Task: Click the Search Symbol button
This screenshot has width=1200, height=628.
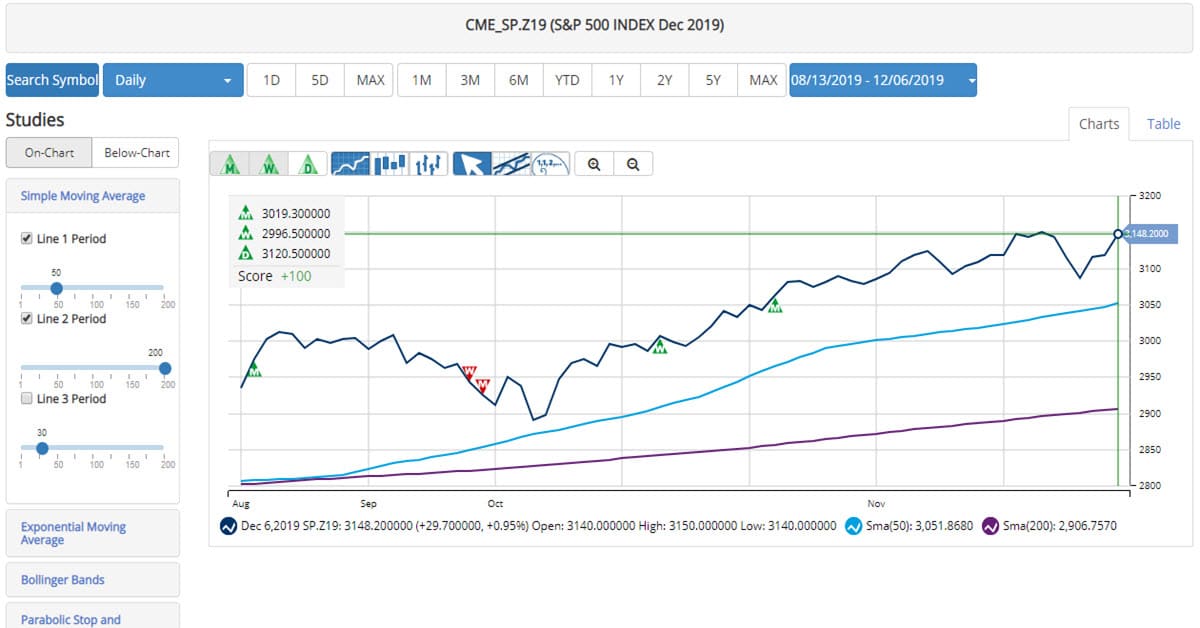Action: click(x=52, y=80)
